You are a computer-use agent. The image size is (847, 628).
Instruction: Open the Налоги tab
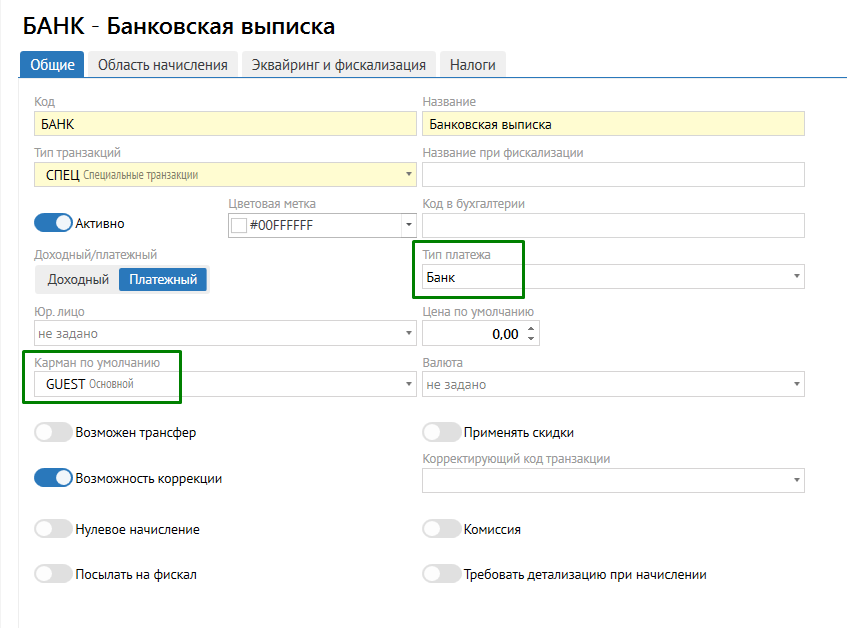[x=472, y=65]
